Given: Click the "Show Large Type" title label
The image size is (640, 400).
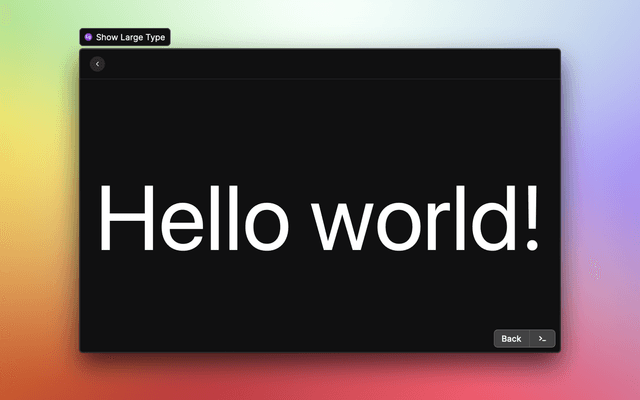Looking at the screenshot, I should coord(130,37).
